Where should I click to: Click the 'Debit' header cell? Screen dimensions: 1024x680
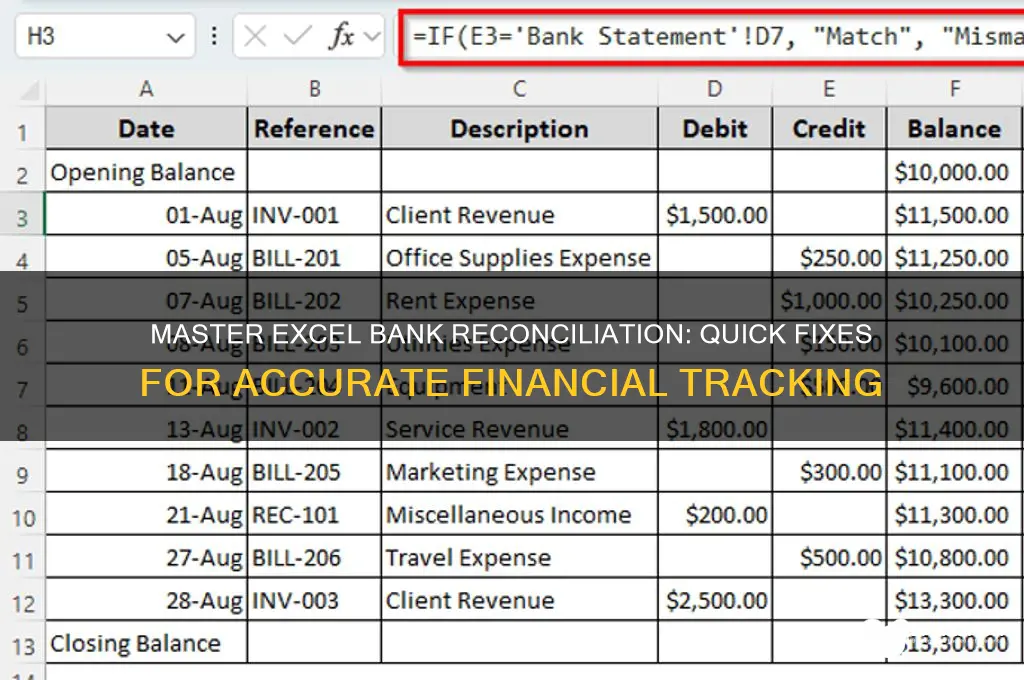[715, 129]
